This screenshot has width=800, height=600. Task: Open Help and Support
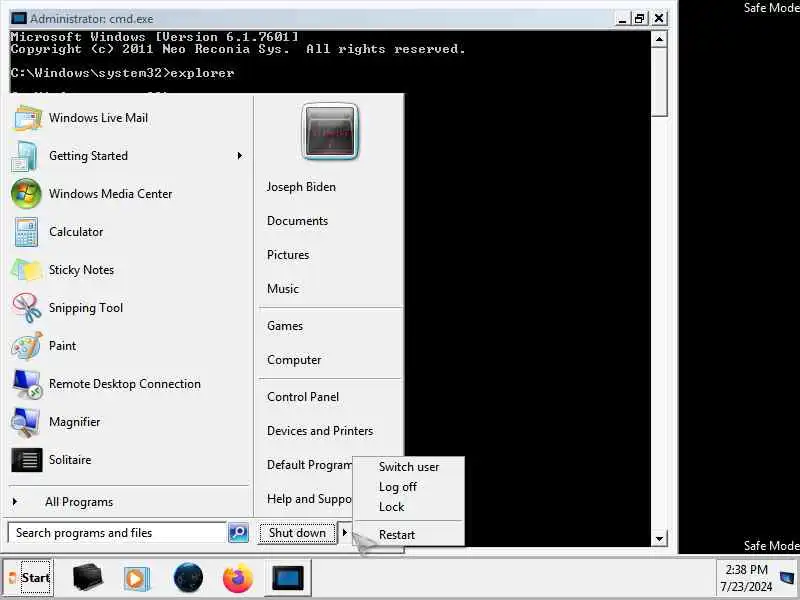(x=309, y=499)
